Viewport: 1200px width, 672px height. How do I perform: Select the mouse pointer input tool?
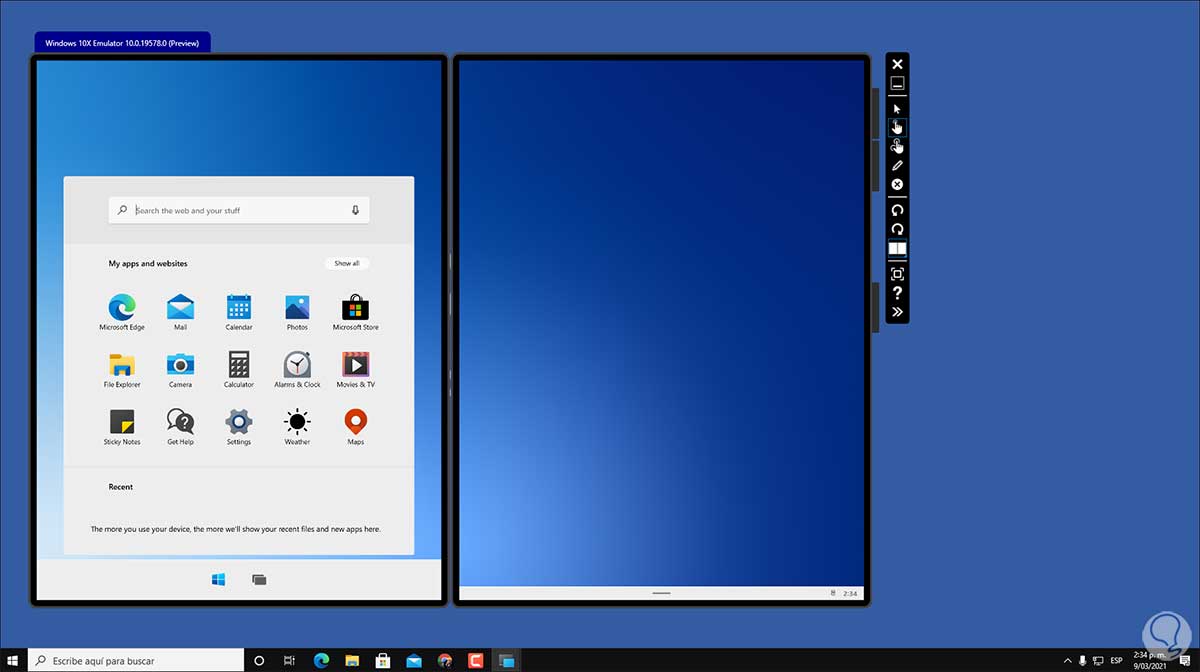pos(897,108)
